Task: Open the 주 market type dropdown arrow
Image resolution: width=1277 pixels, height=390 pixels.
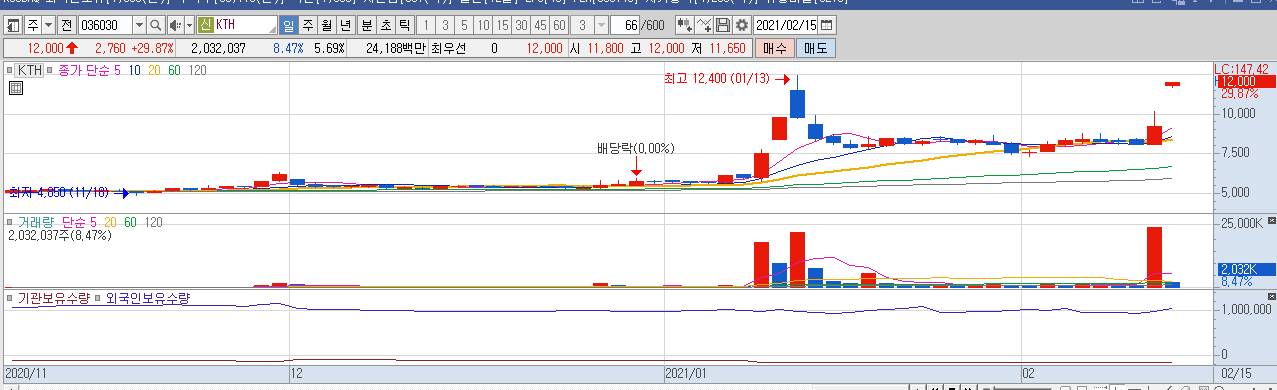Action: click(48, 25)
